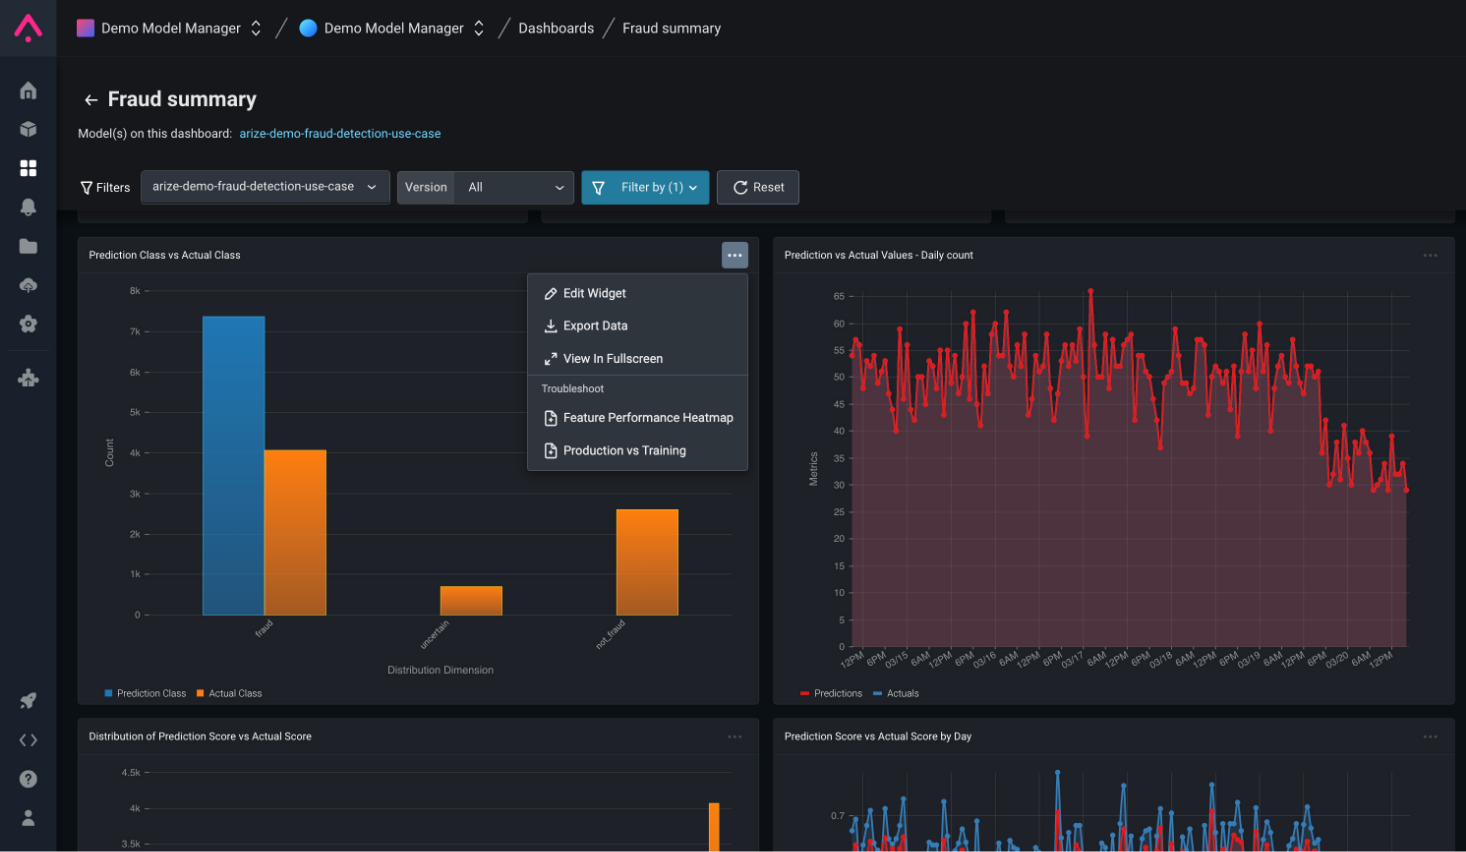The width and height of the screenshot is (1466, 852).
Task: Click the Filters funnel icon
Action: [x=86, y=187]
